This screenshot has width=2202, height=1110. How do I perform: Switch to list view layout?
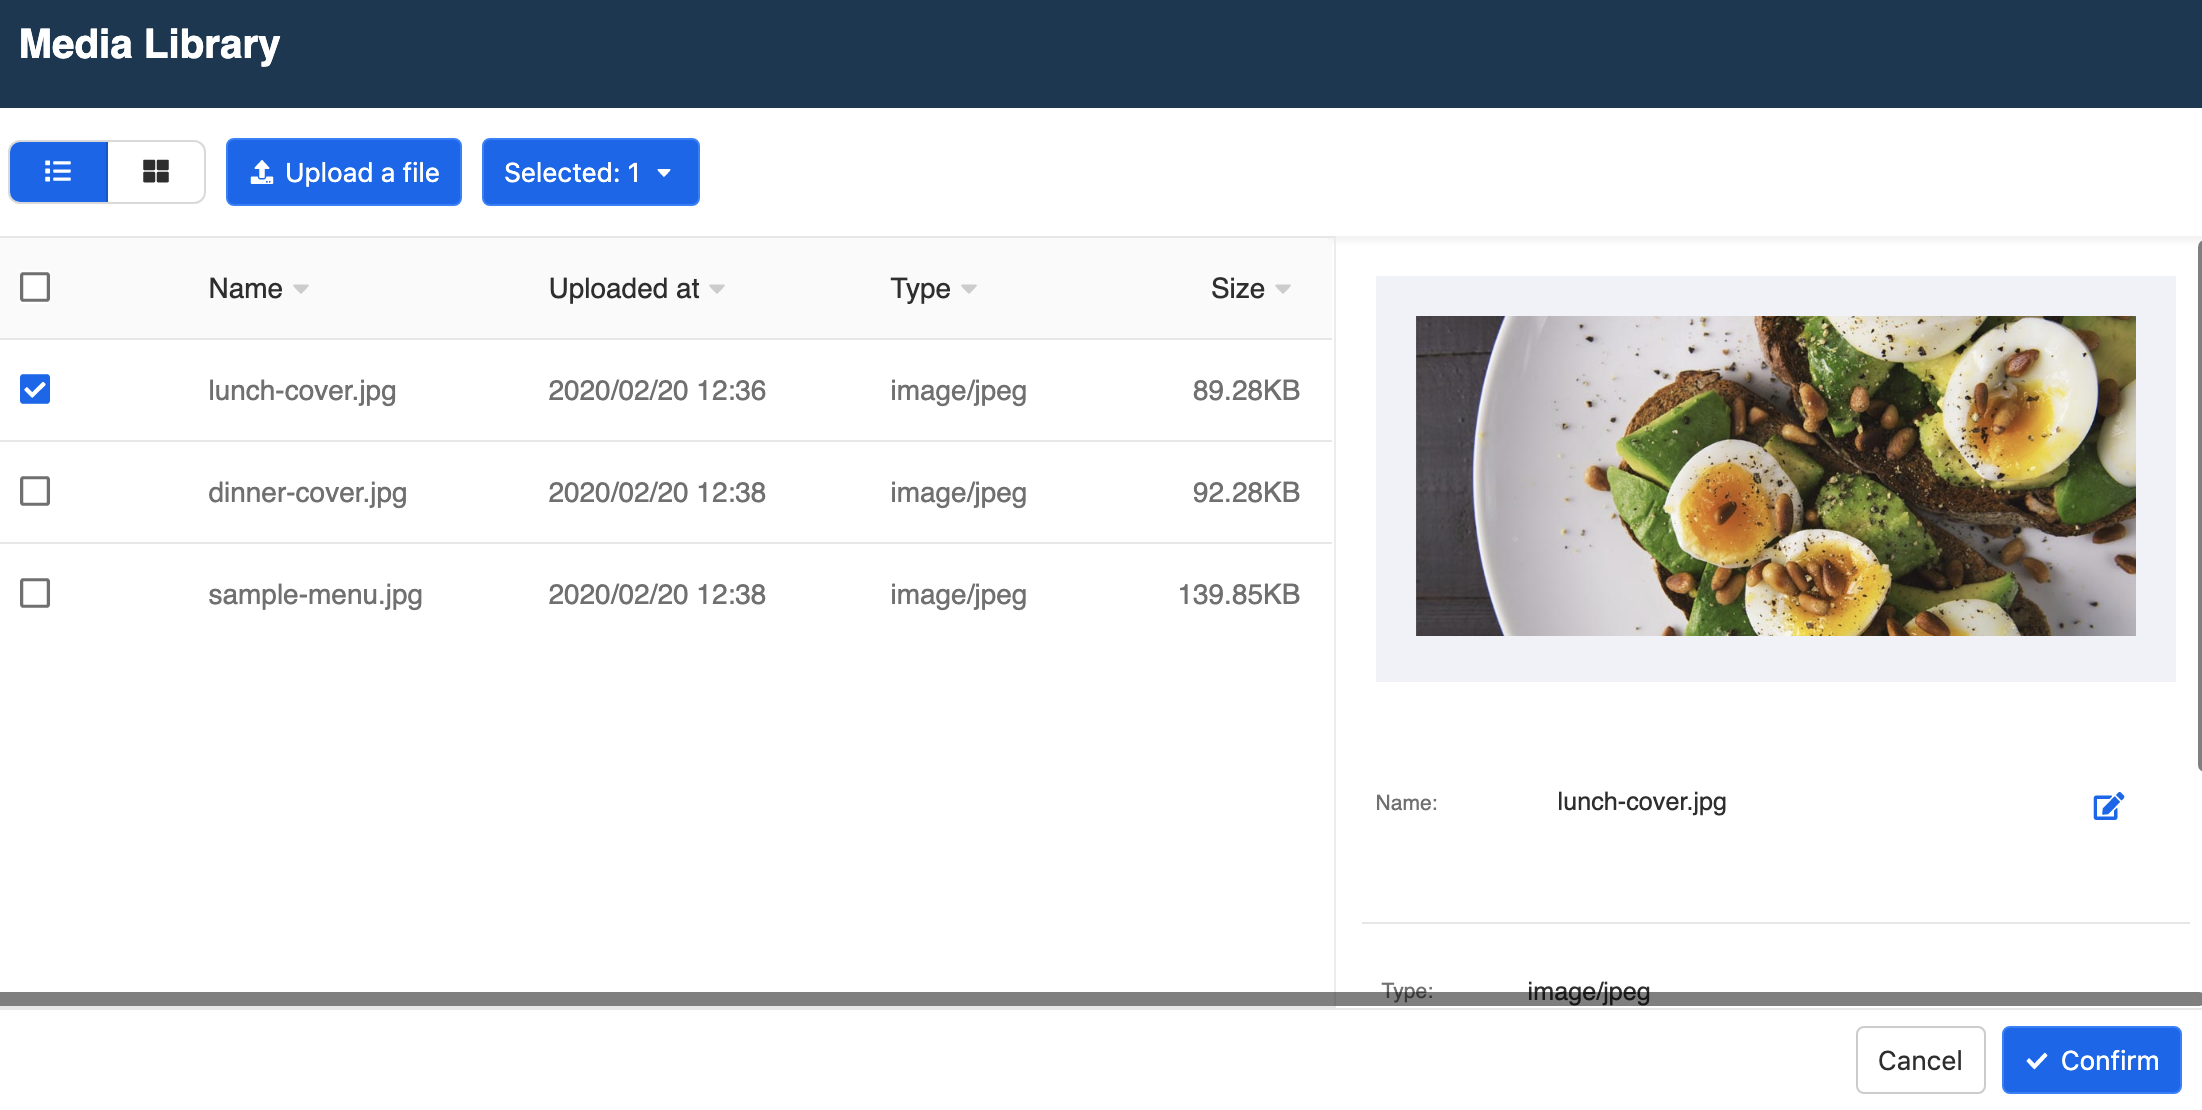57,171
